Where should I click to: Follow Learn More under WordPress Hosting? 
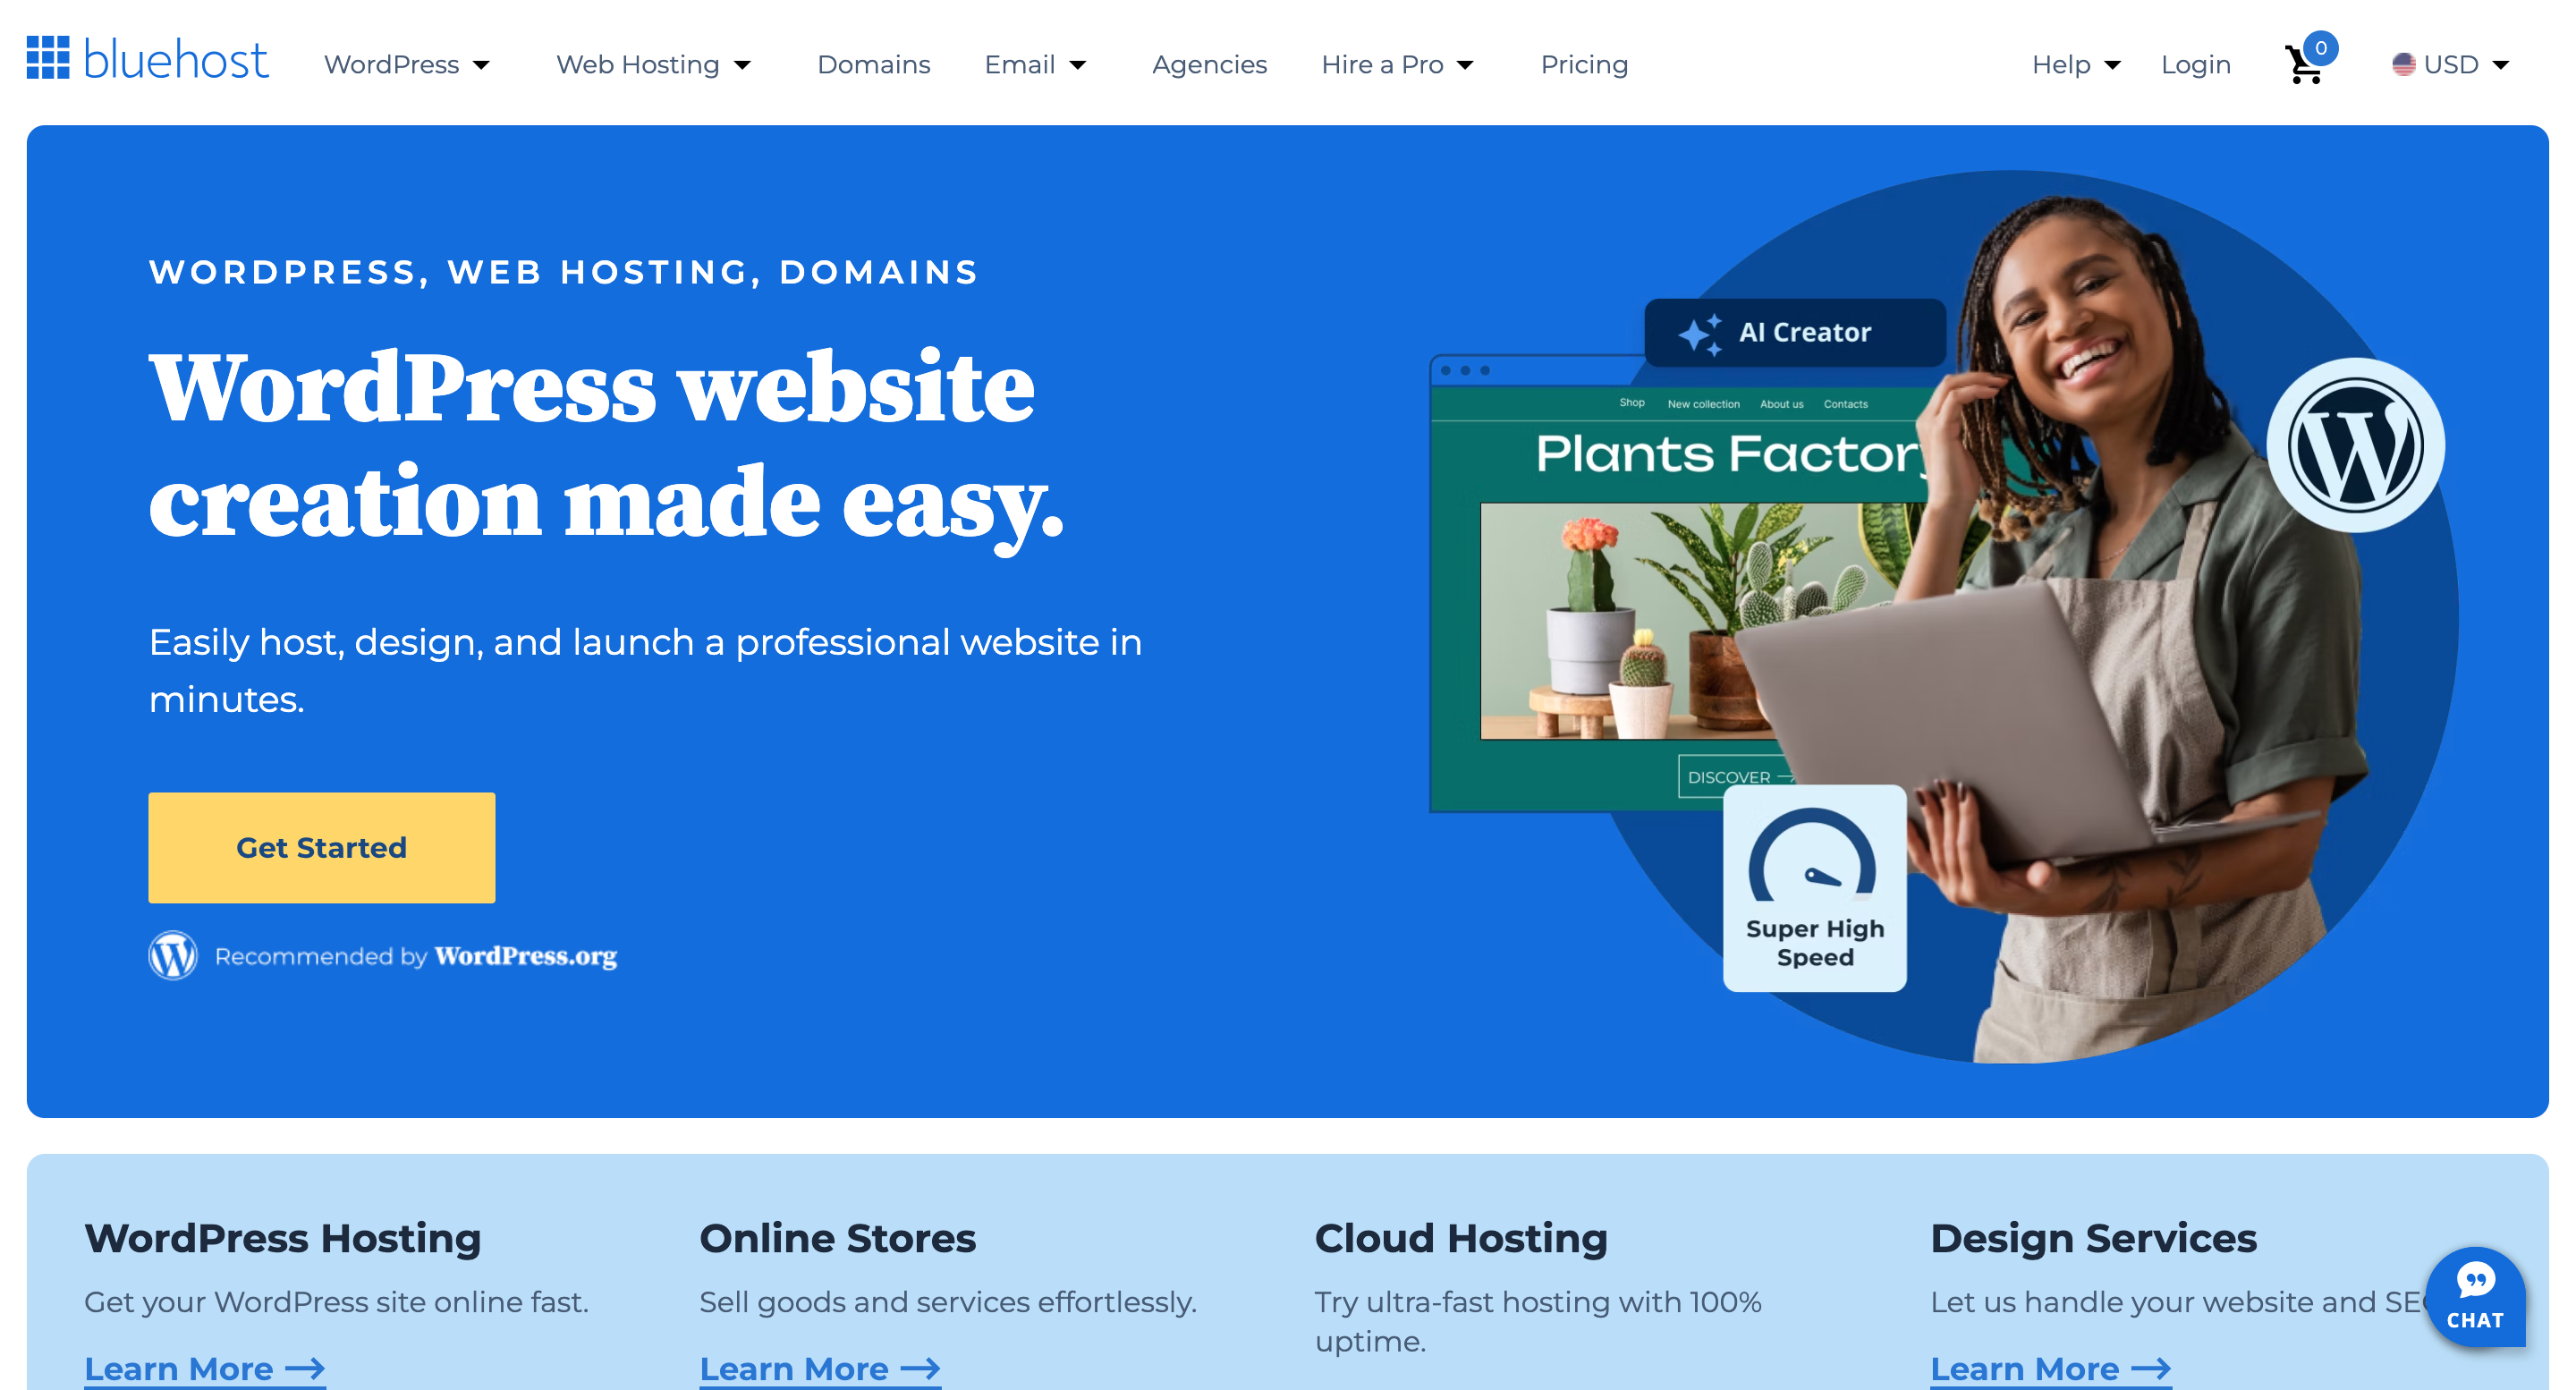[204, 1368]
